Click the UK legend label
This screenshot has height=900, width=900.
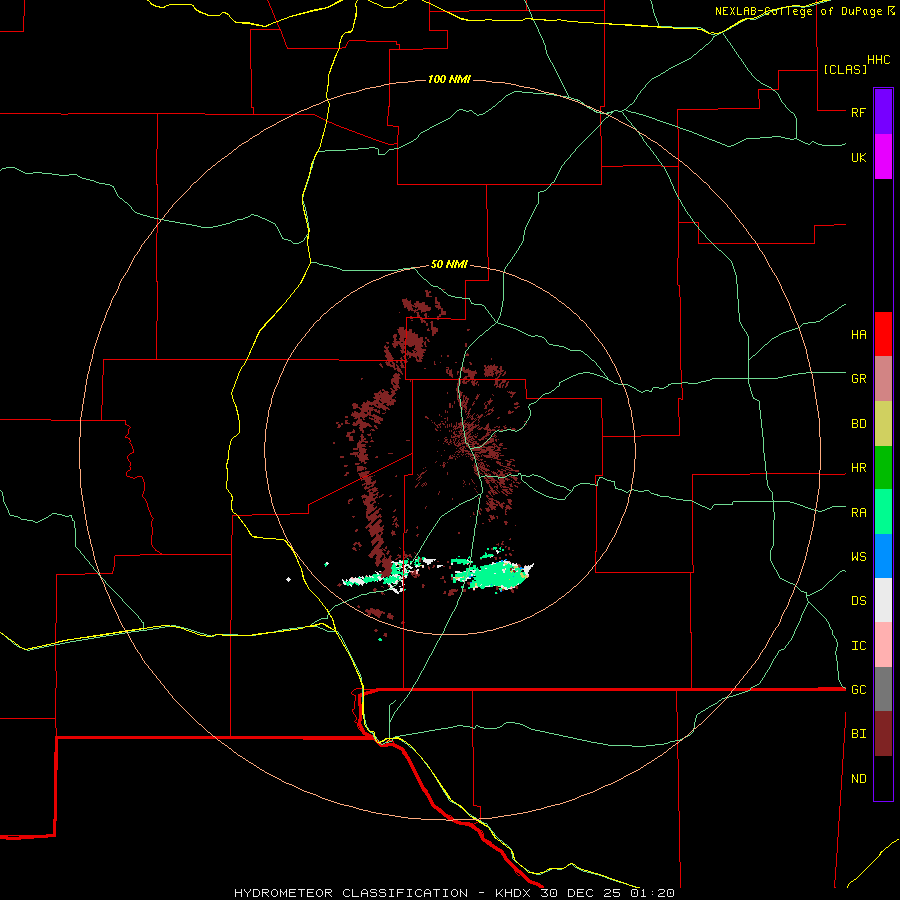point(859,157)
